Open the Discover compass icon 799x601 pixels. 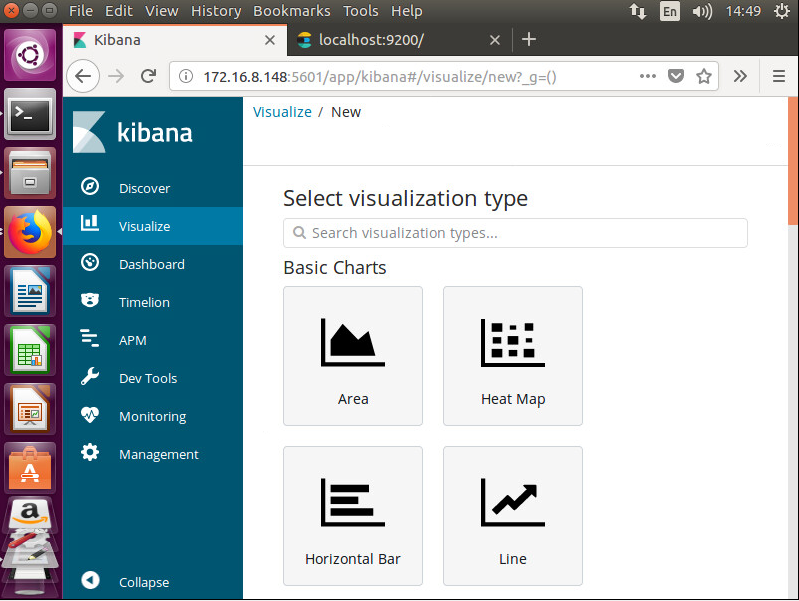90,188
